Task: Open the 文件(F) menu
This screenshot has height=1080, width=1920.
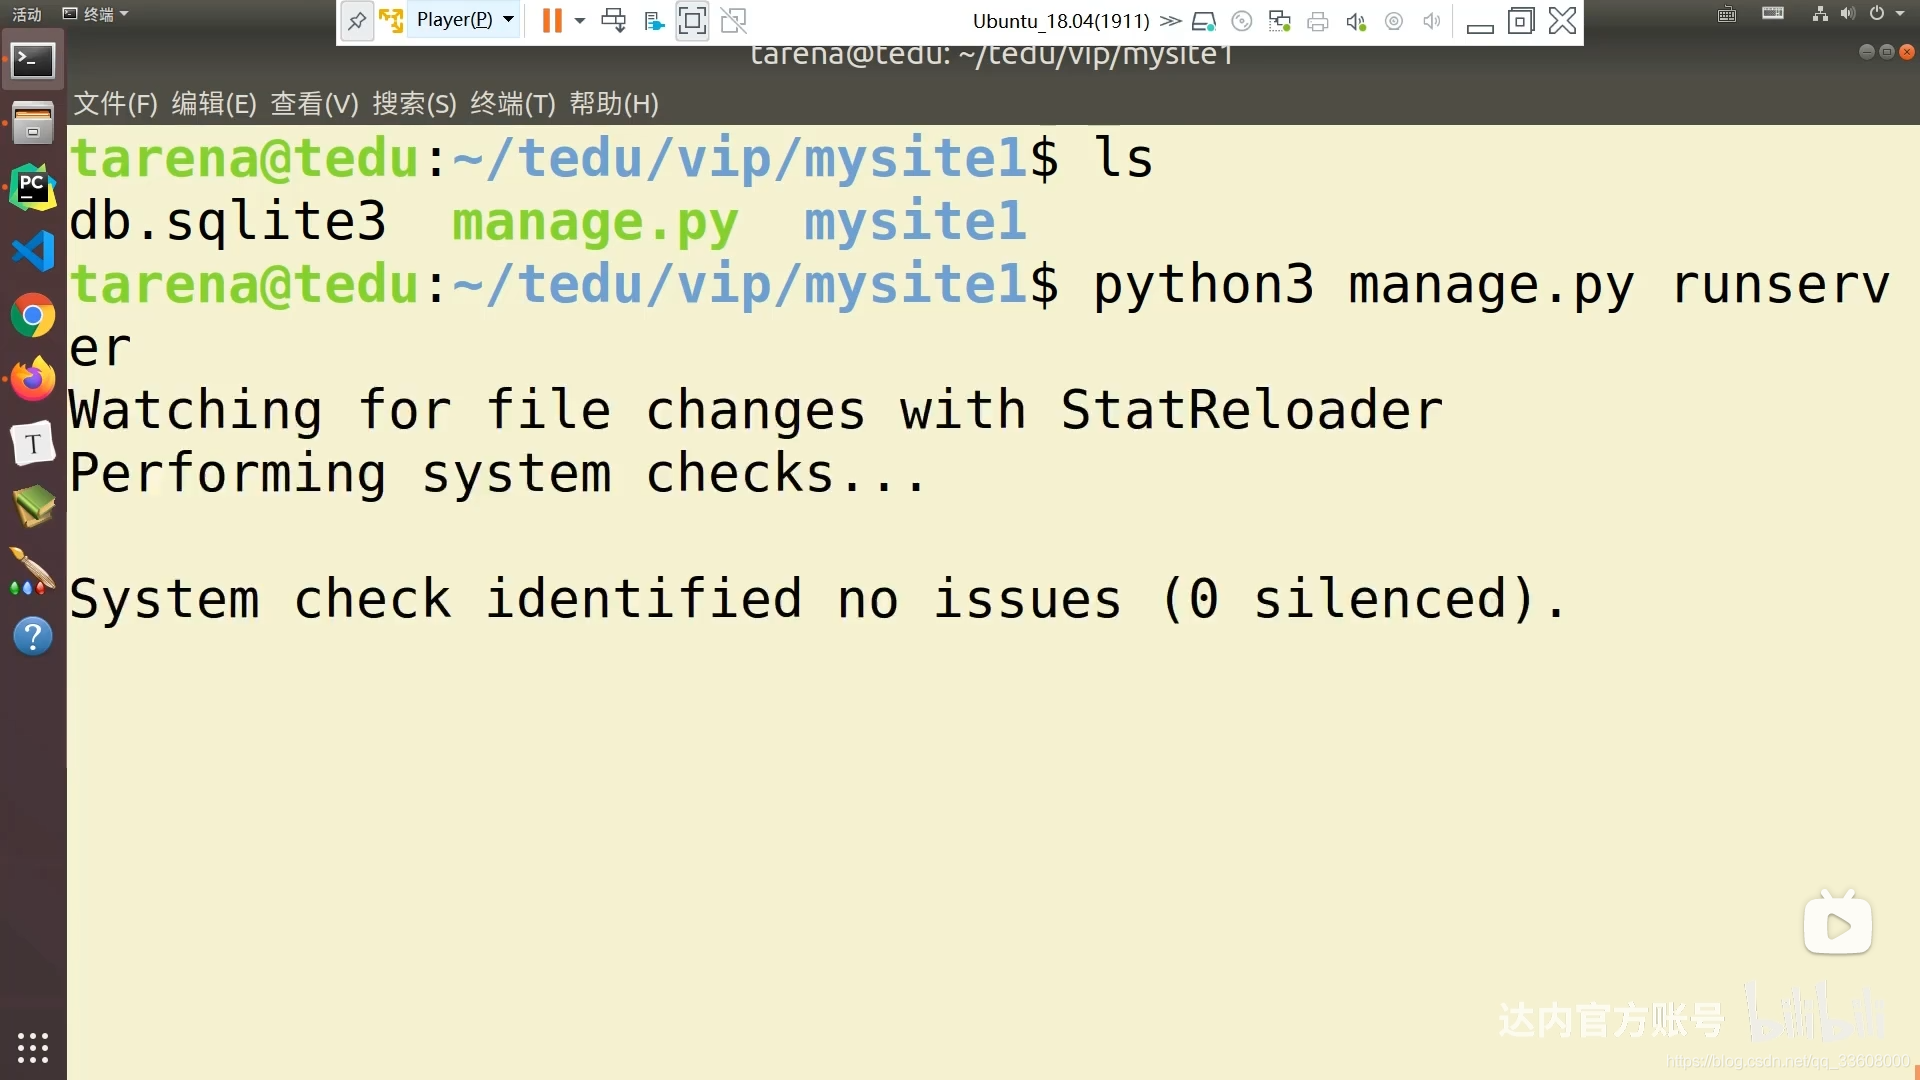Action: point(116,104)
